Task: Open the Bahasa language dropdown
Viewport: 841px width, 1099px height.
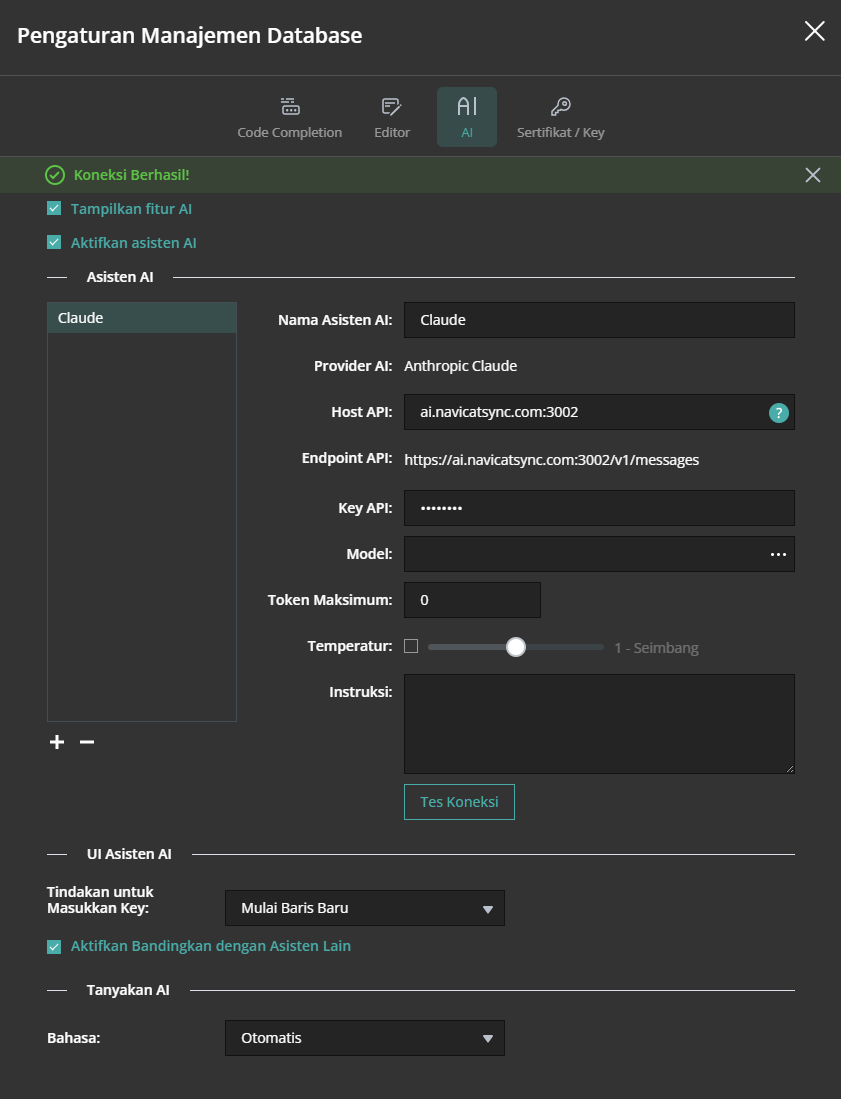Action: (x=365, y=1038)
